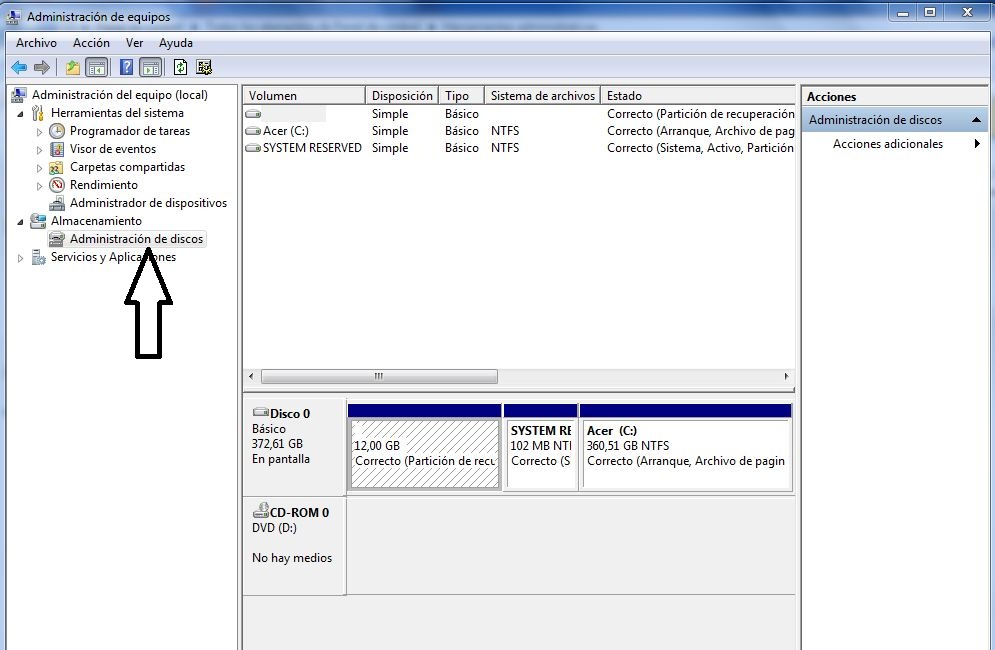Refresh the disk view
Viewport: 995px width, 650px height.
click(x=181, y=67)
